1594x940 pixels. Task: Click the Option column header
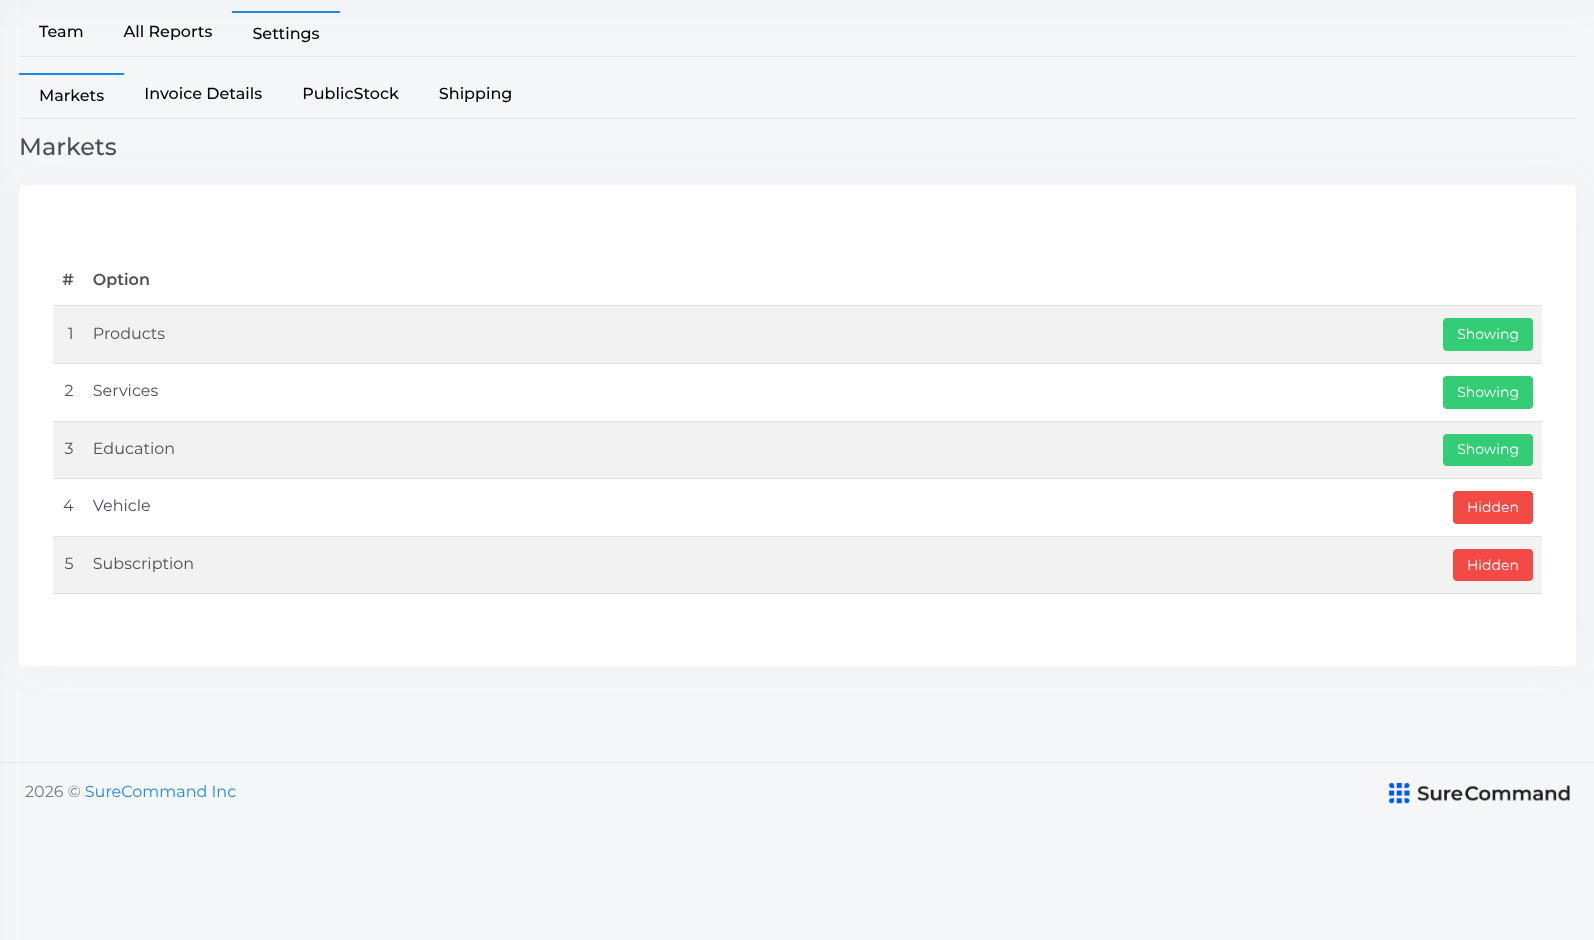pyautogui.click(x=121, y=280)
